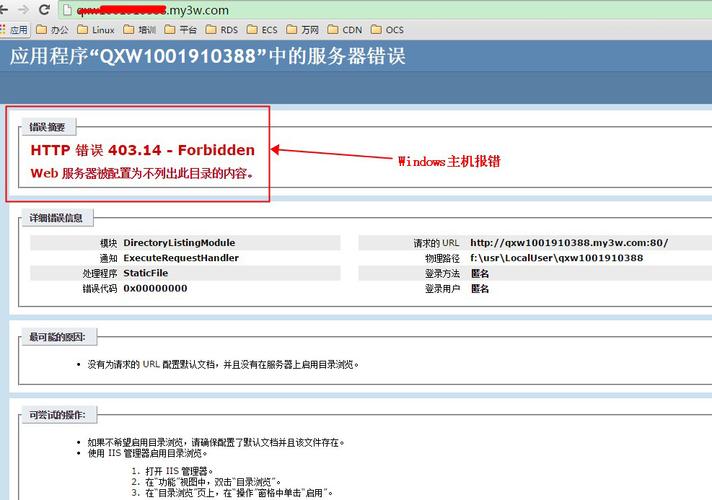Click the 可尝试的操作 section label

[x=57, y=415]
